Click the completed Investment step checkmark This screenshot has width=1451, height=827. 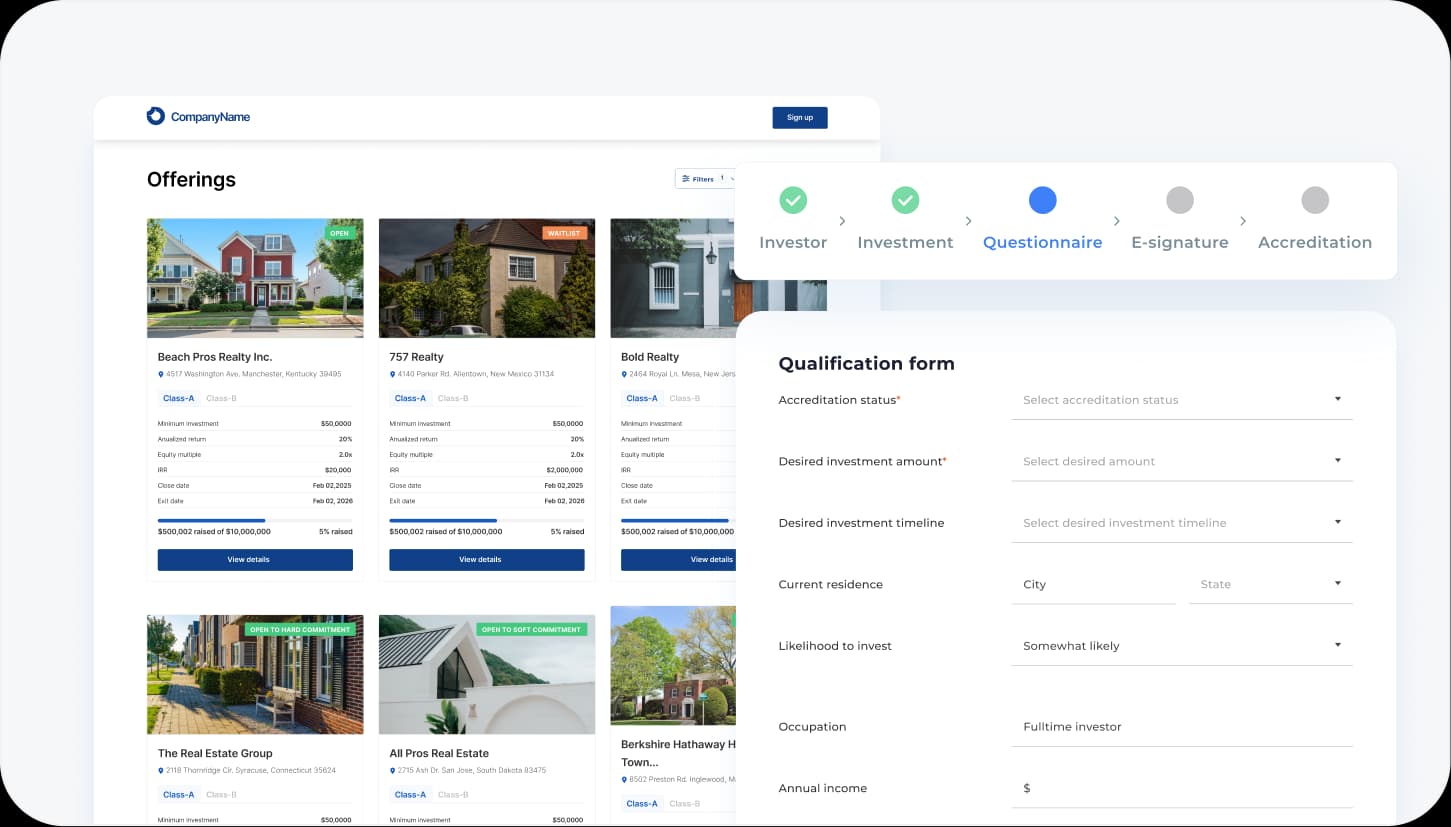[905, 200]
